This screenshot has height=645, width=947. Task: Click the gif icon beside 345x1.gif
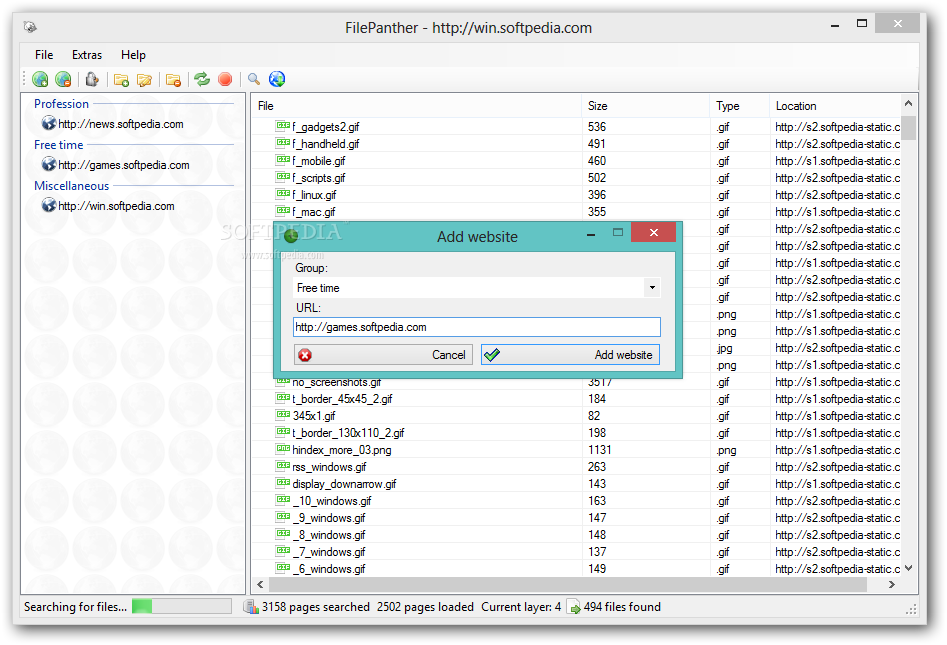283,414
